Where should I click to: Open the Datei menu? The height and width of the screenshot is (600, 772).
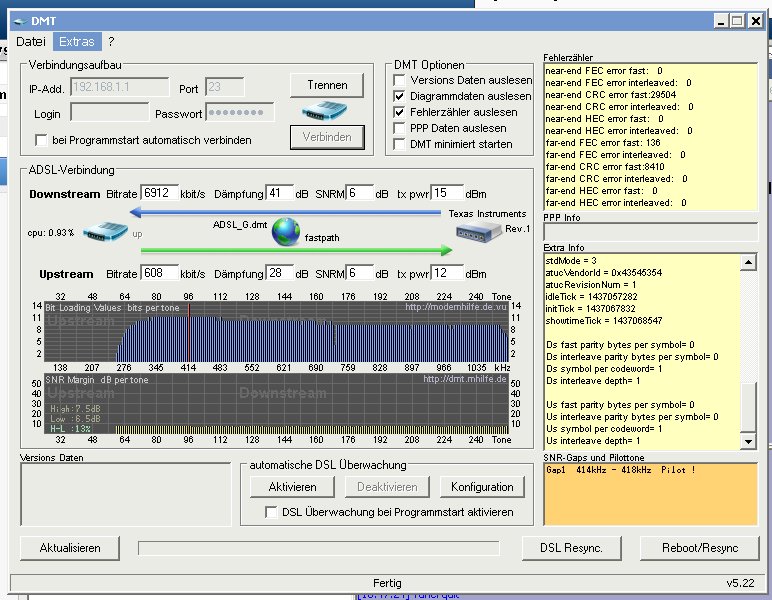[x=31, y=42]
